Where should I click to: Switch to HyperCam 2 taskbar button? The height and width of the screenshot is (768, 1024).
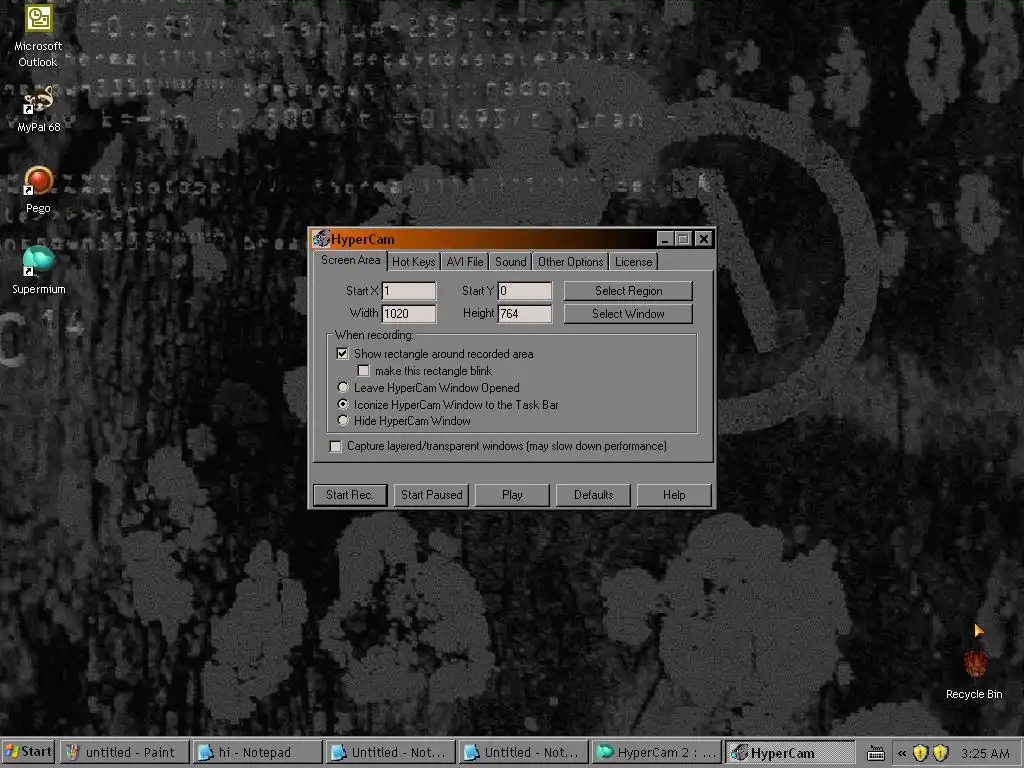pos(656,752)
